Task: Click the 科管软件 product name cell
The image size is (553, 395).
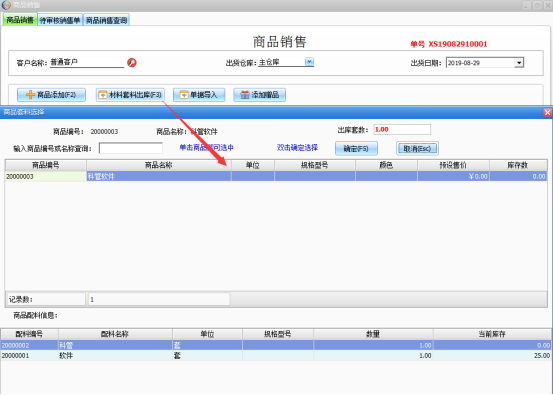Action: click(159, 176)
